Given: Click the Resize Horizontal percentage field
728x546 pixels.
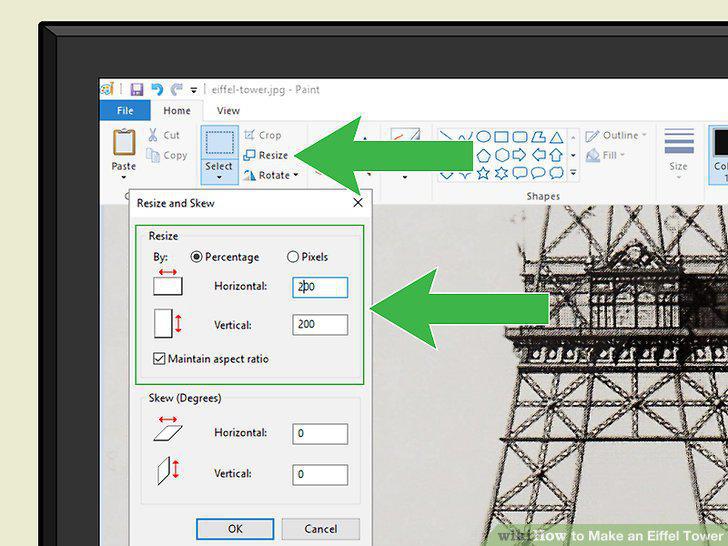Looking at the screenshot, I should pos(320,287).
